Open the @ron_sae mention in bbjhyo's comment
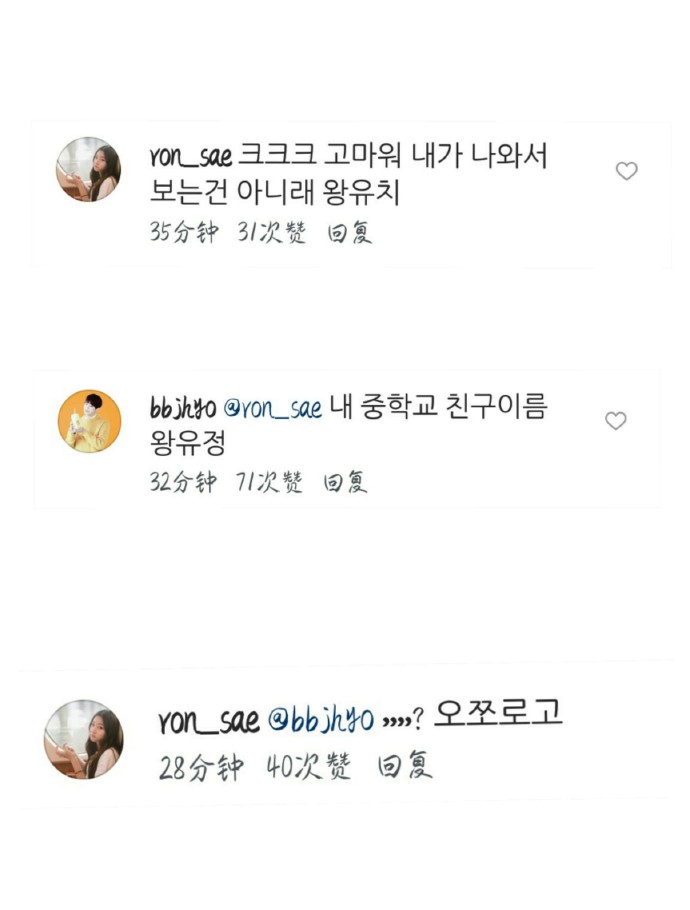The width and height of the screenshot is (690, 910). tap(273, 408)
